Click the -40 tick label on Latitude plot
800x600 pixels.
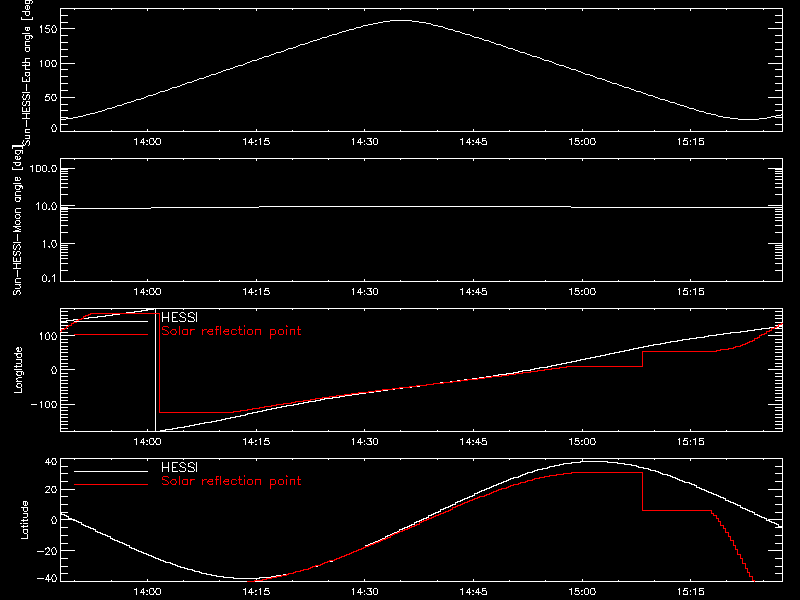tap(47, 579)
